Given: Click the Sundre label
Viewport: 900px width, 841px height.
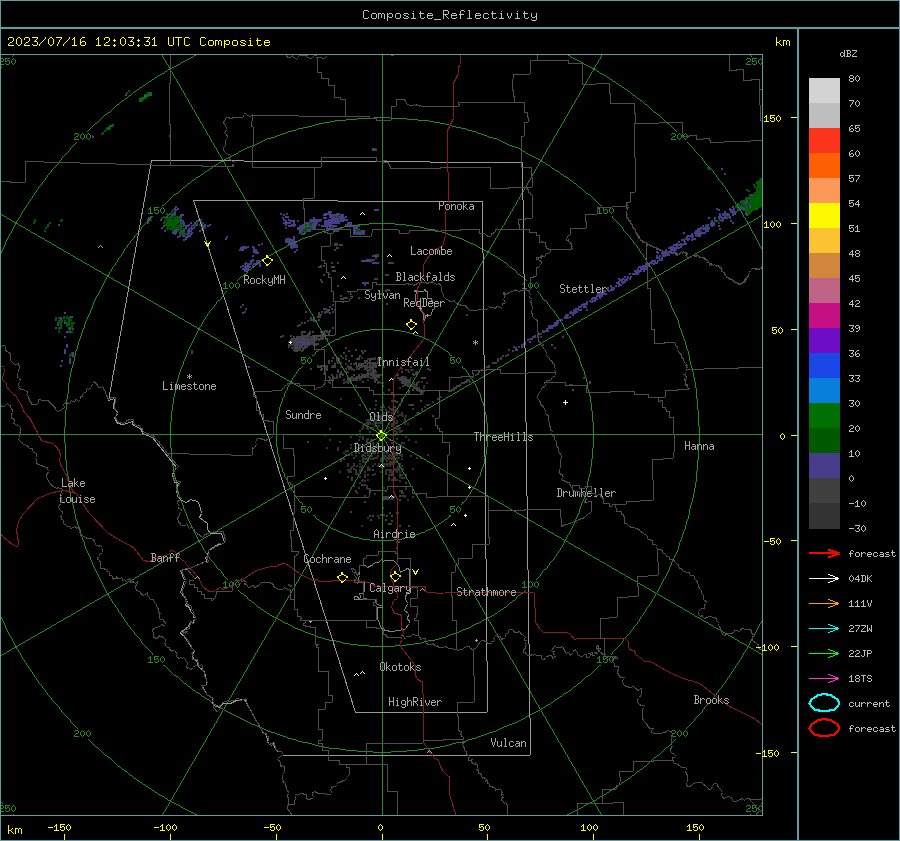Looking at the screenshot, I should click(303, 414).
